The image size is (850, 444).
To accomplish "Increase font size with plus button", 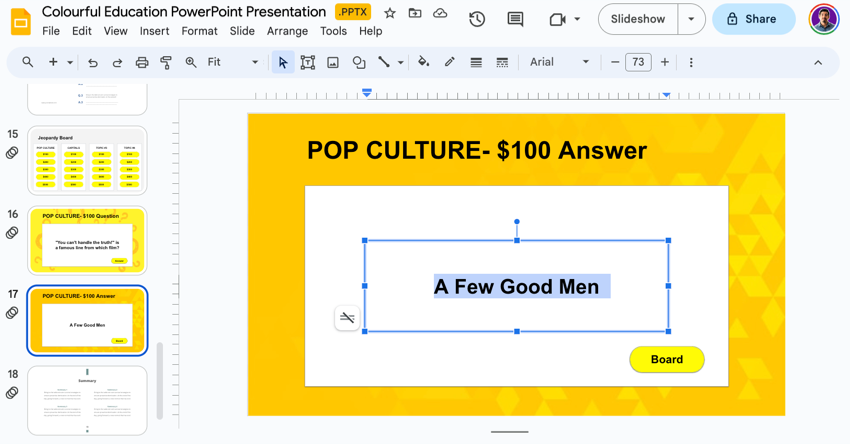I will coord(665,62).
